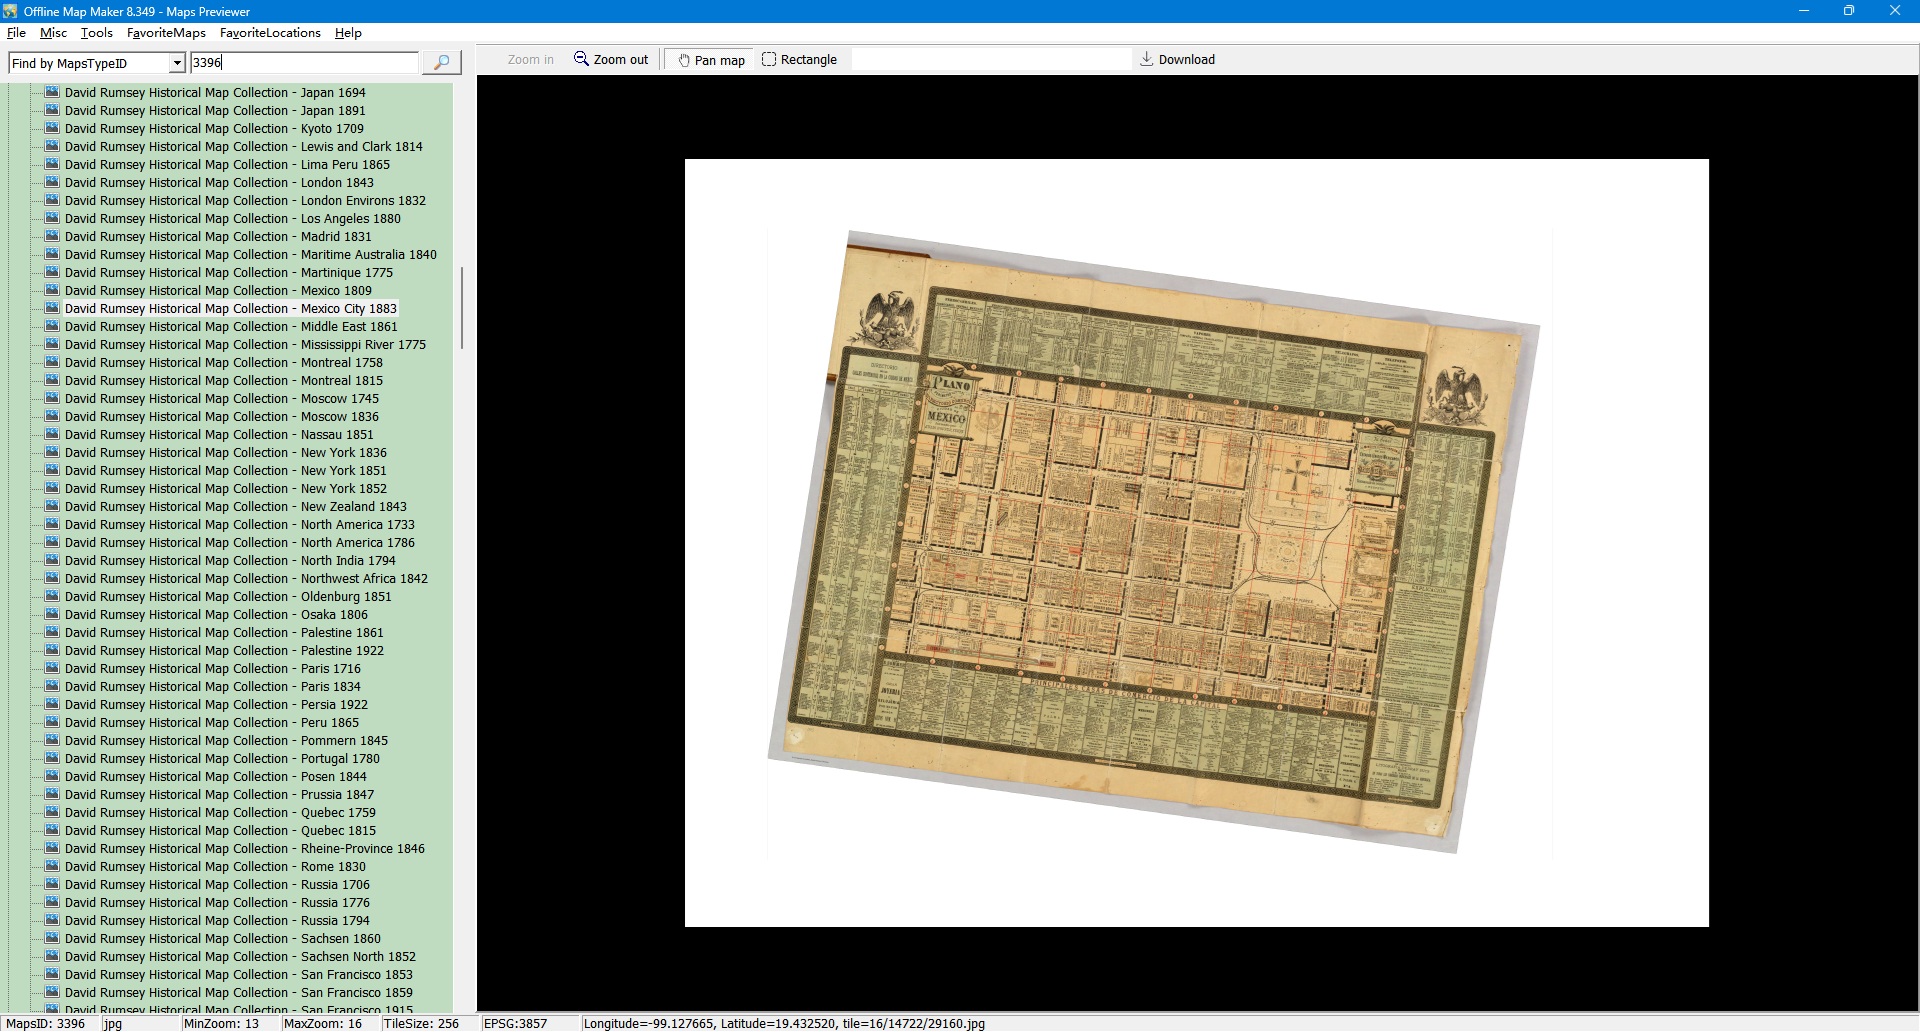Image resolution: width=1920 pixels, height=1032 pixels.
Task: Open the File menu
Action: (x=16, y=33)
